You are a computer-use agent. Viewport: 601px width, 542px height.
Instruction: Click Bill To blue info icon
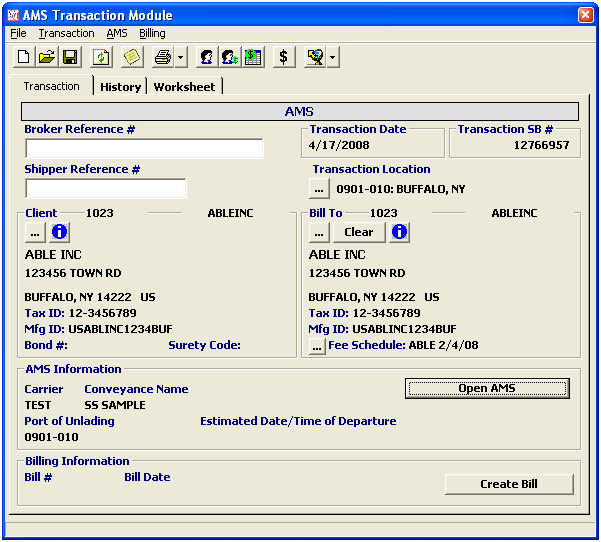(399, 232)
